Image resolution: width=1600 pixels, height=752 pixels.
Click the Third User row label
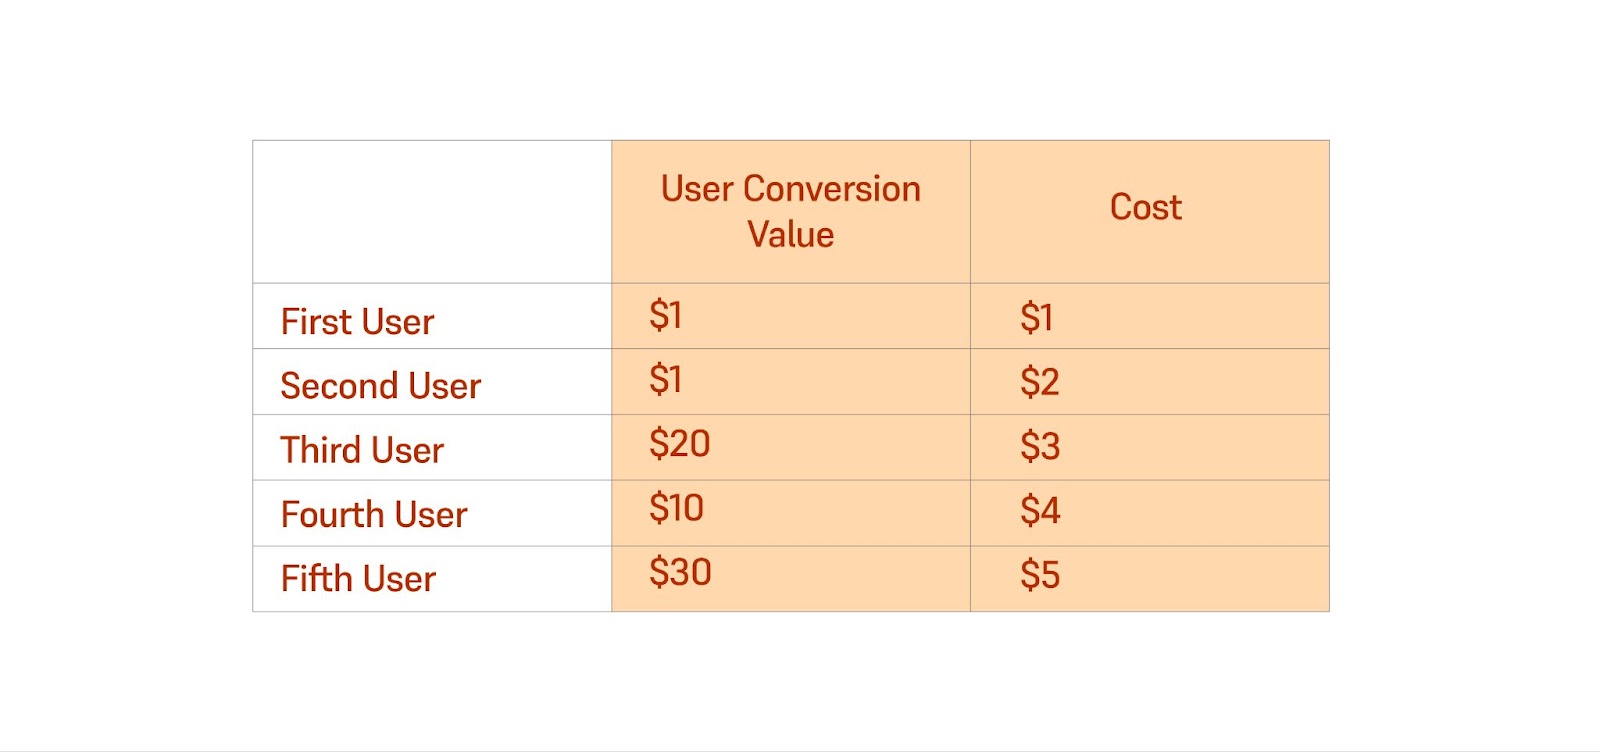point(361,450)
